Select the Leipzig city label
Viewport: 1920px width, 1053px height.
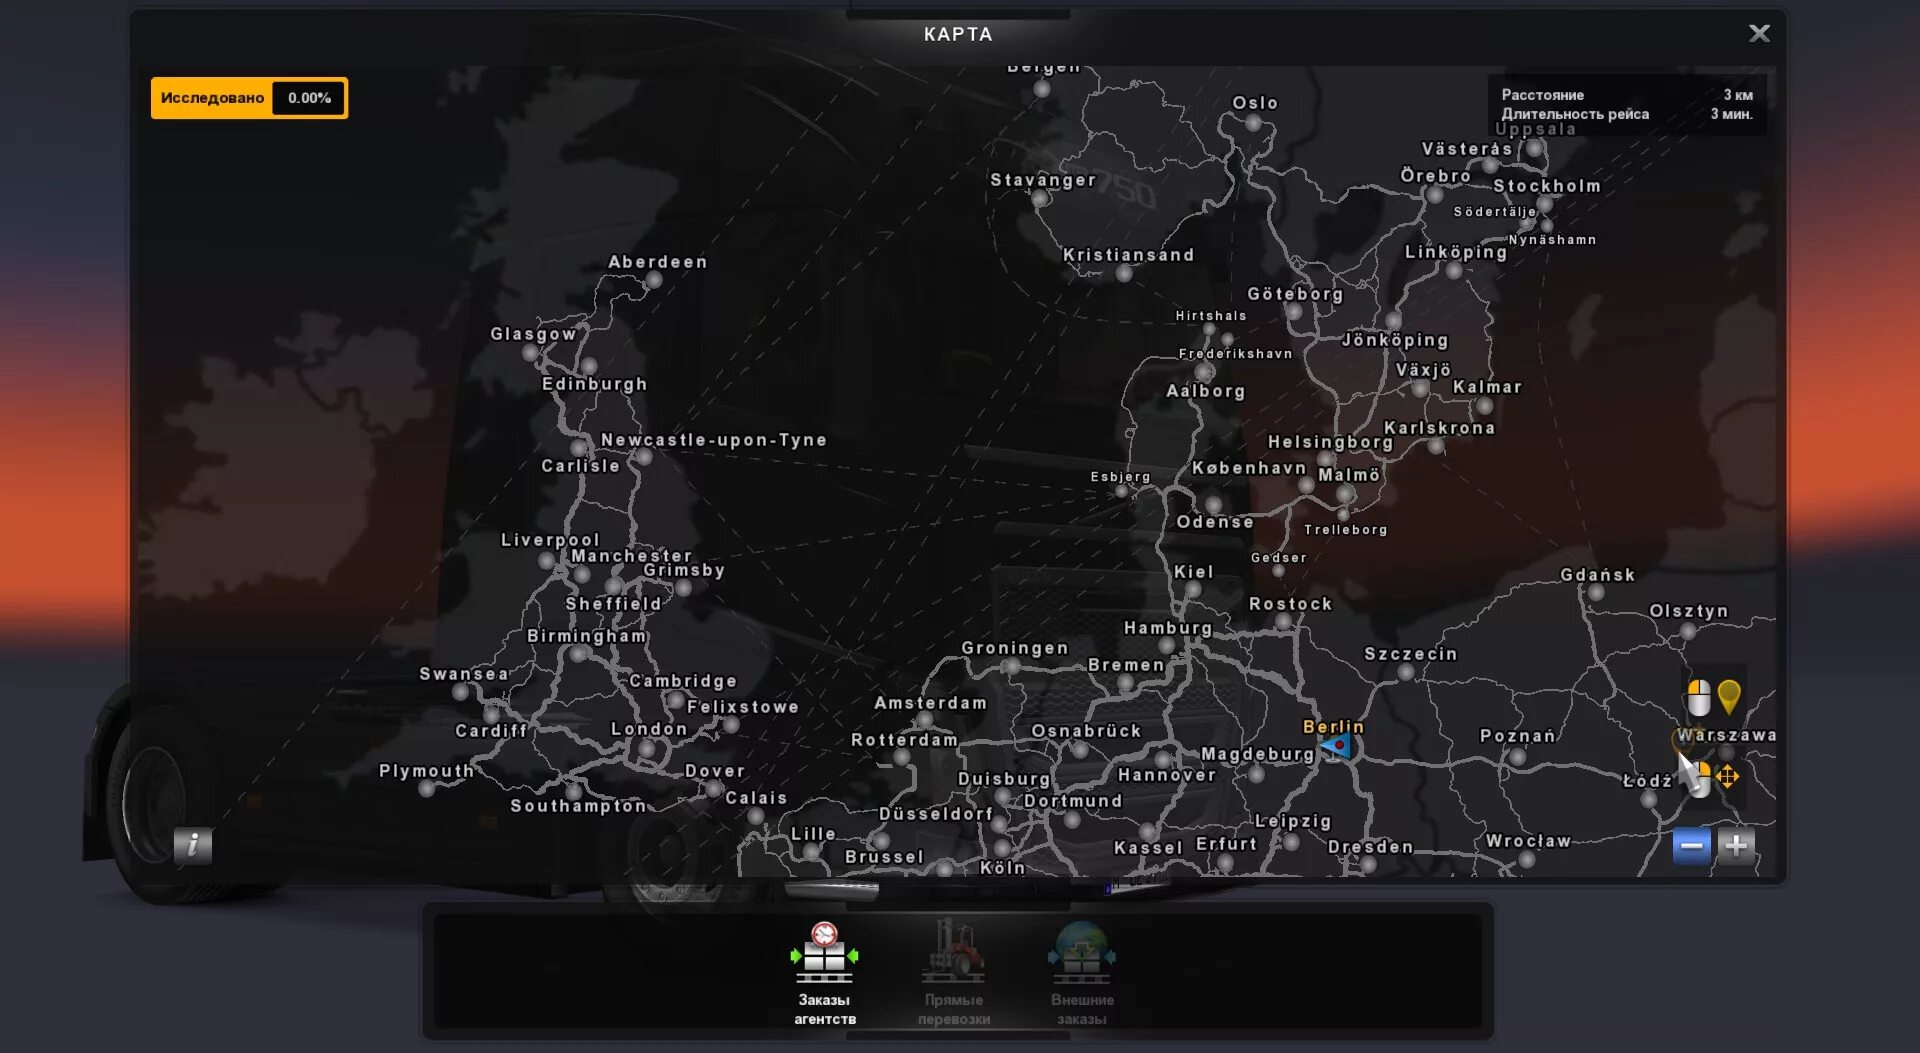(1293, 821)
